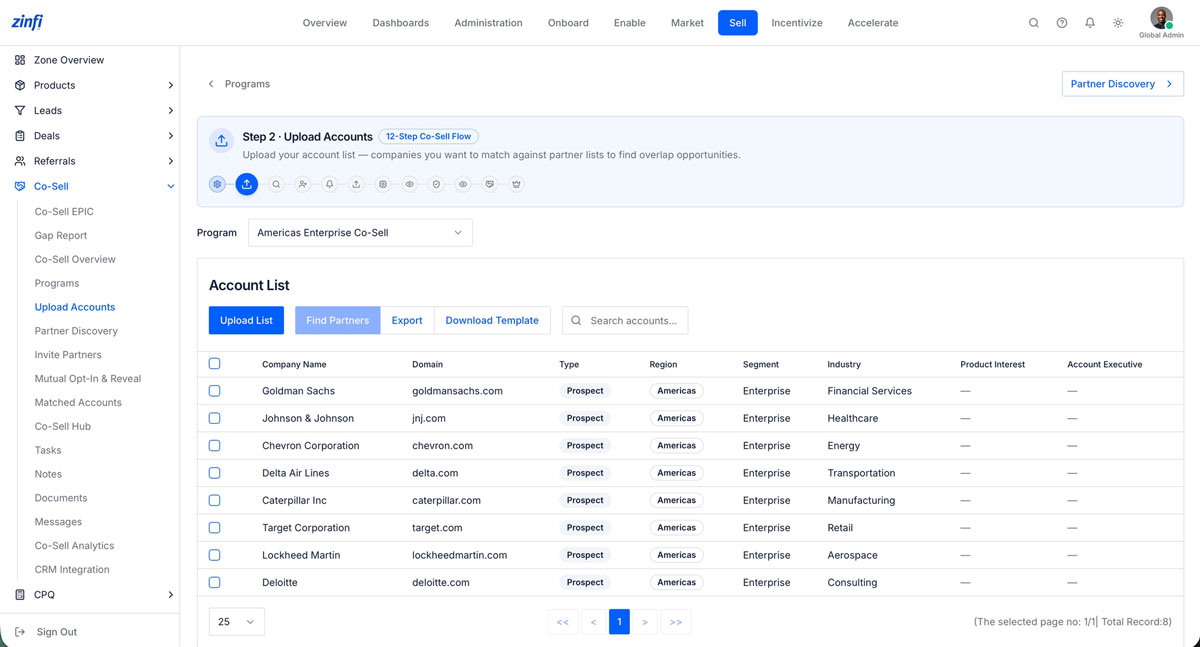Image resolution: width=1200 pixels, height=647 pixels.
Task: Open notifications bell in top header
Action: click(1090, 23)
